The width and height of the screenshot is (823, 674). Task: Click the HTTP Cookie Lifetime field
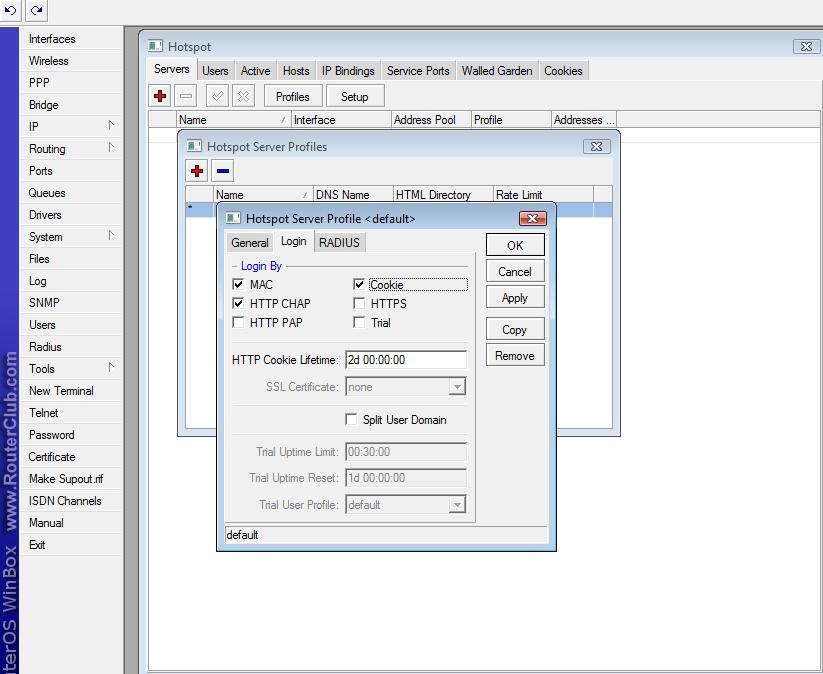(406, 360)
